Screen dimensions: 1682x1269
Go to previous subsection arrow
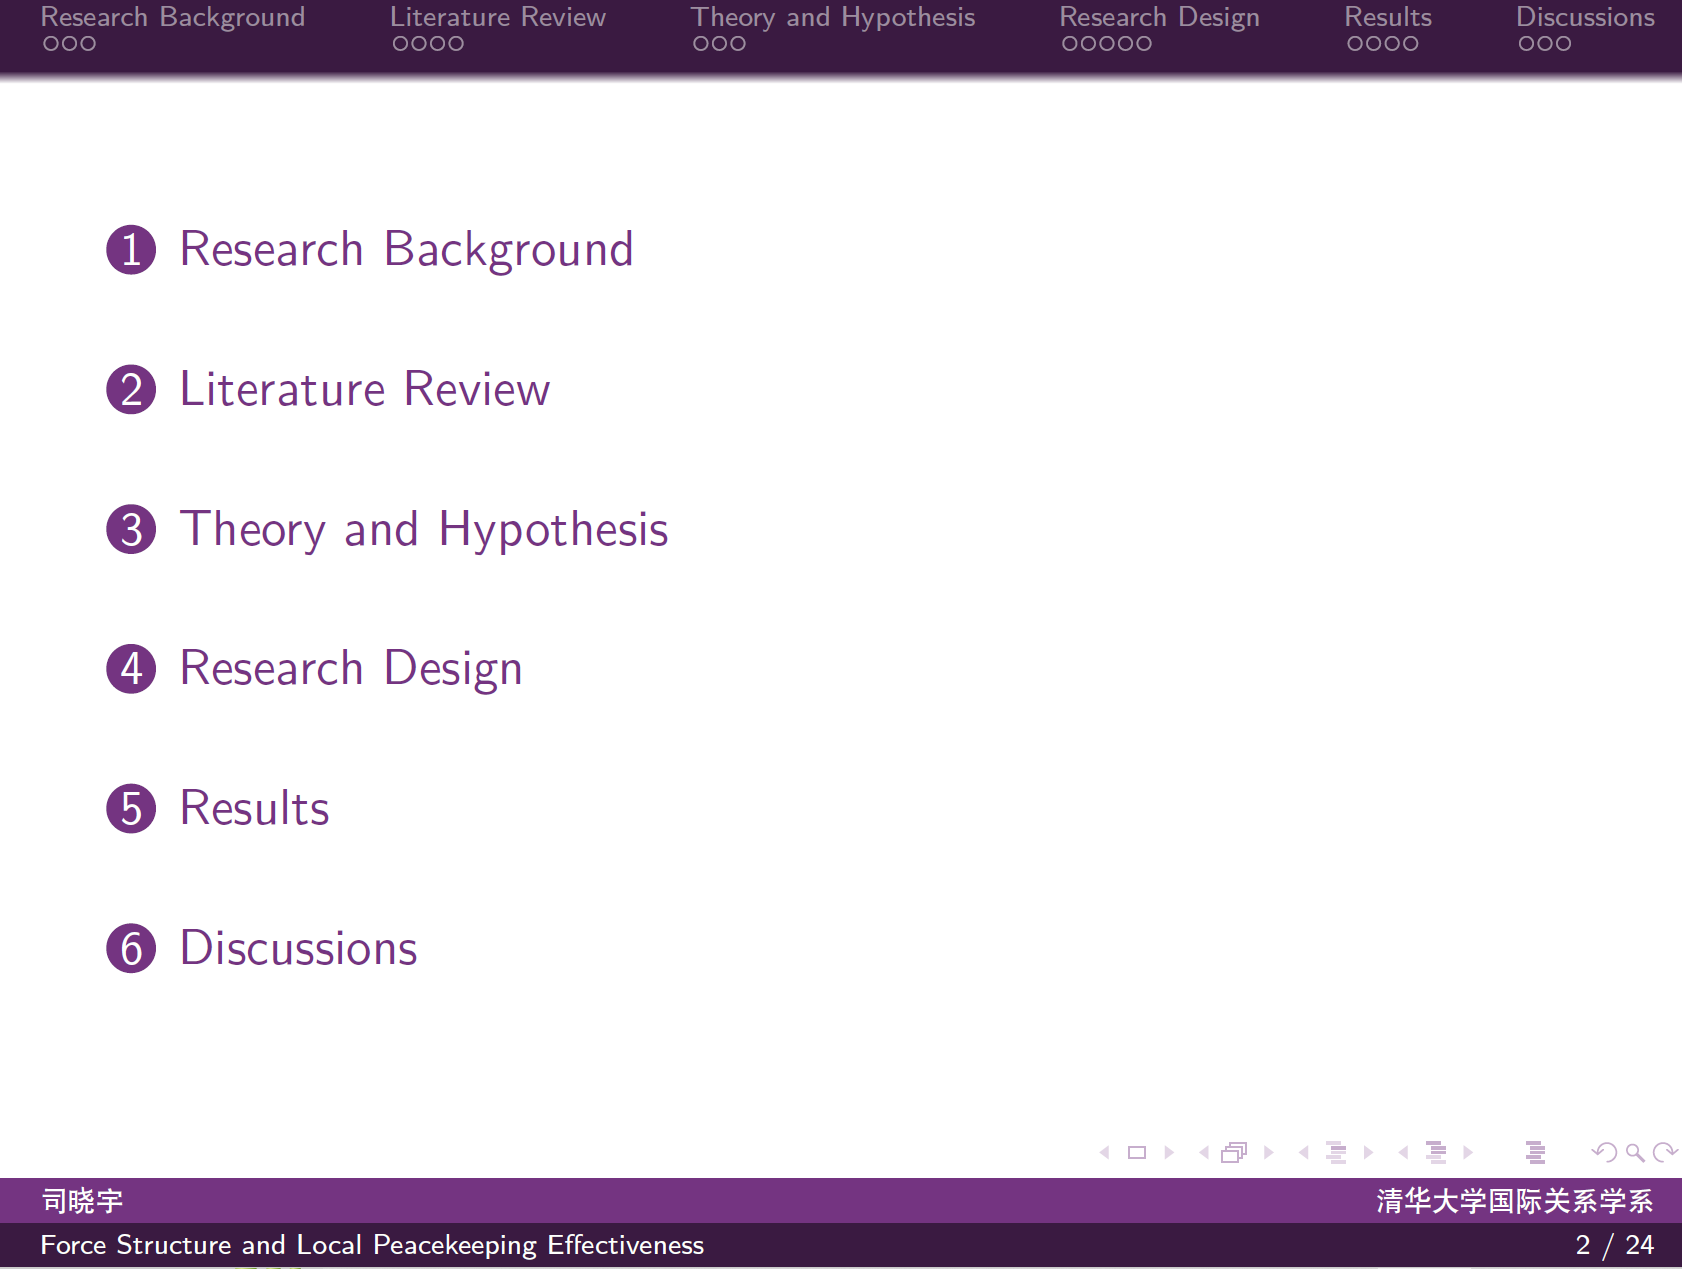[1304, 1153]
